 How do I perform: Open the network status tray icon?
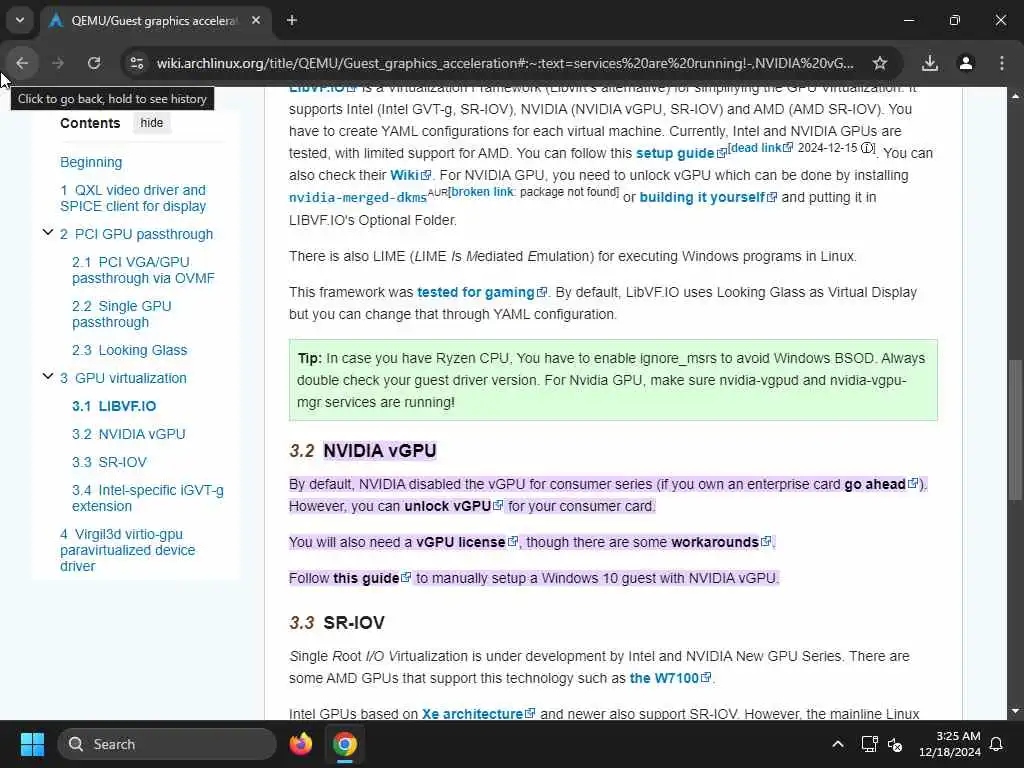pos(869,744)
